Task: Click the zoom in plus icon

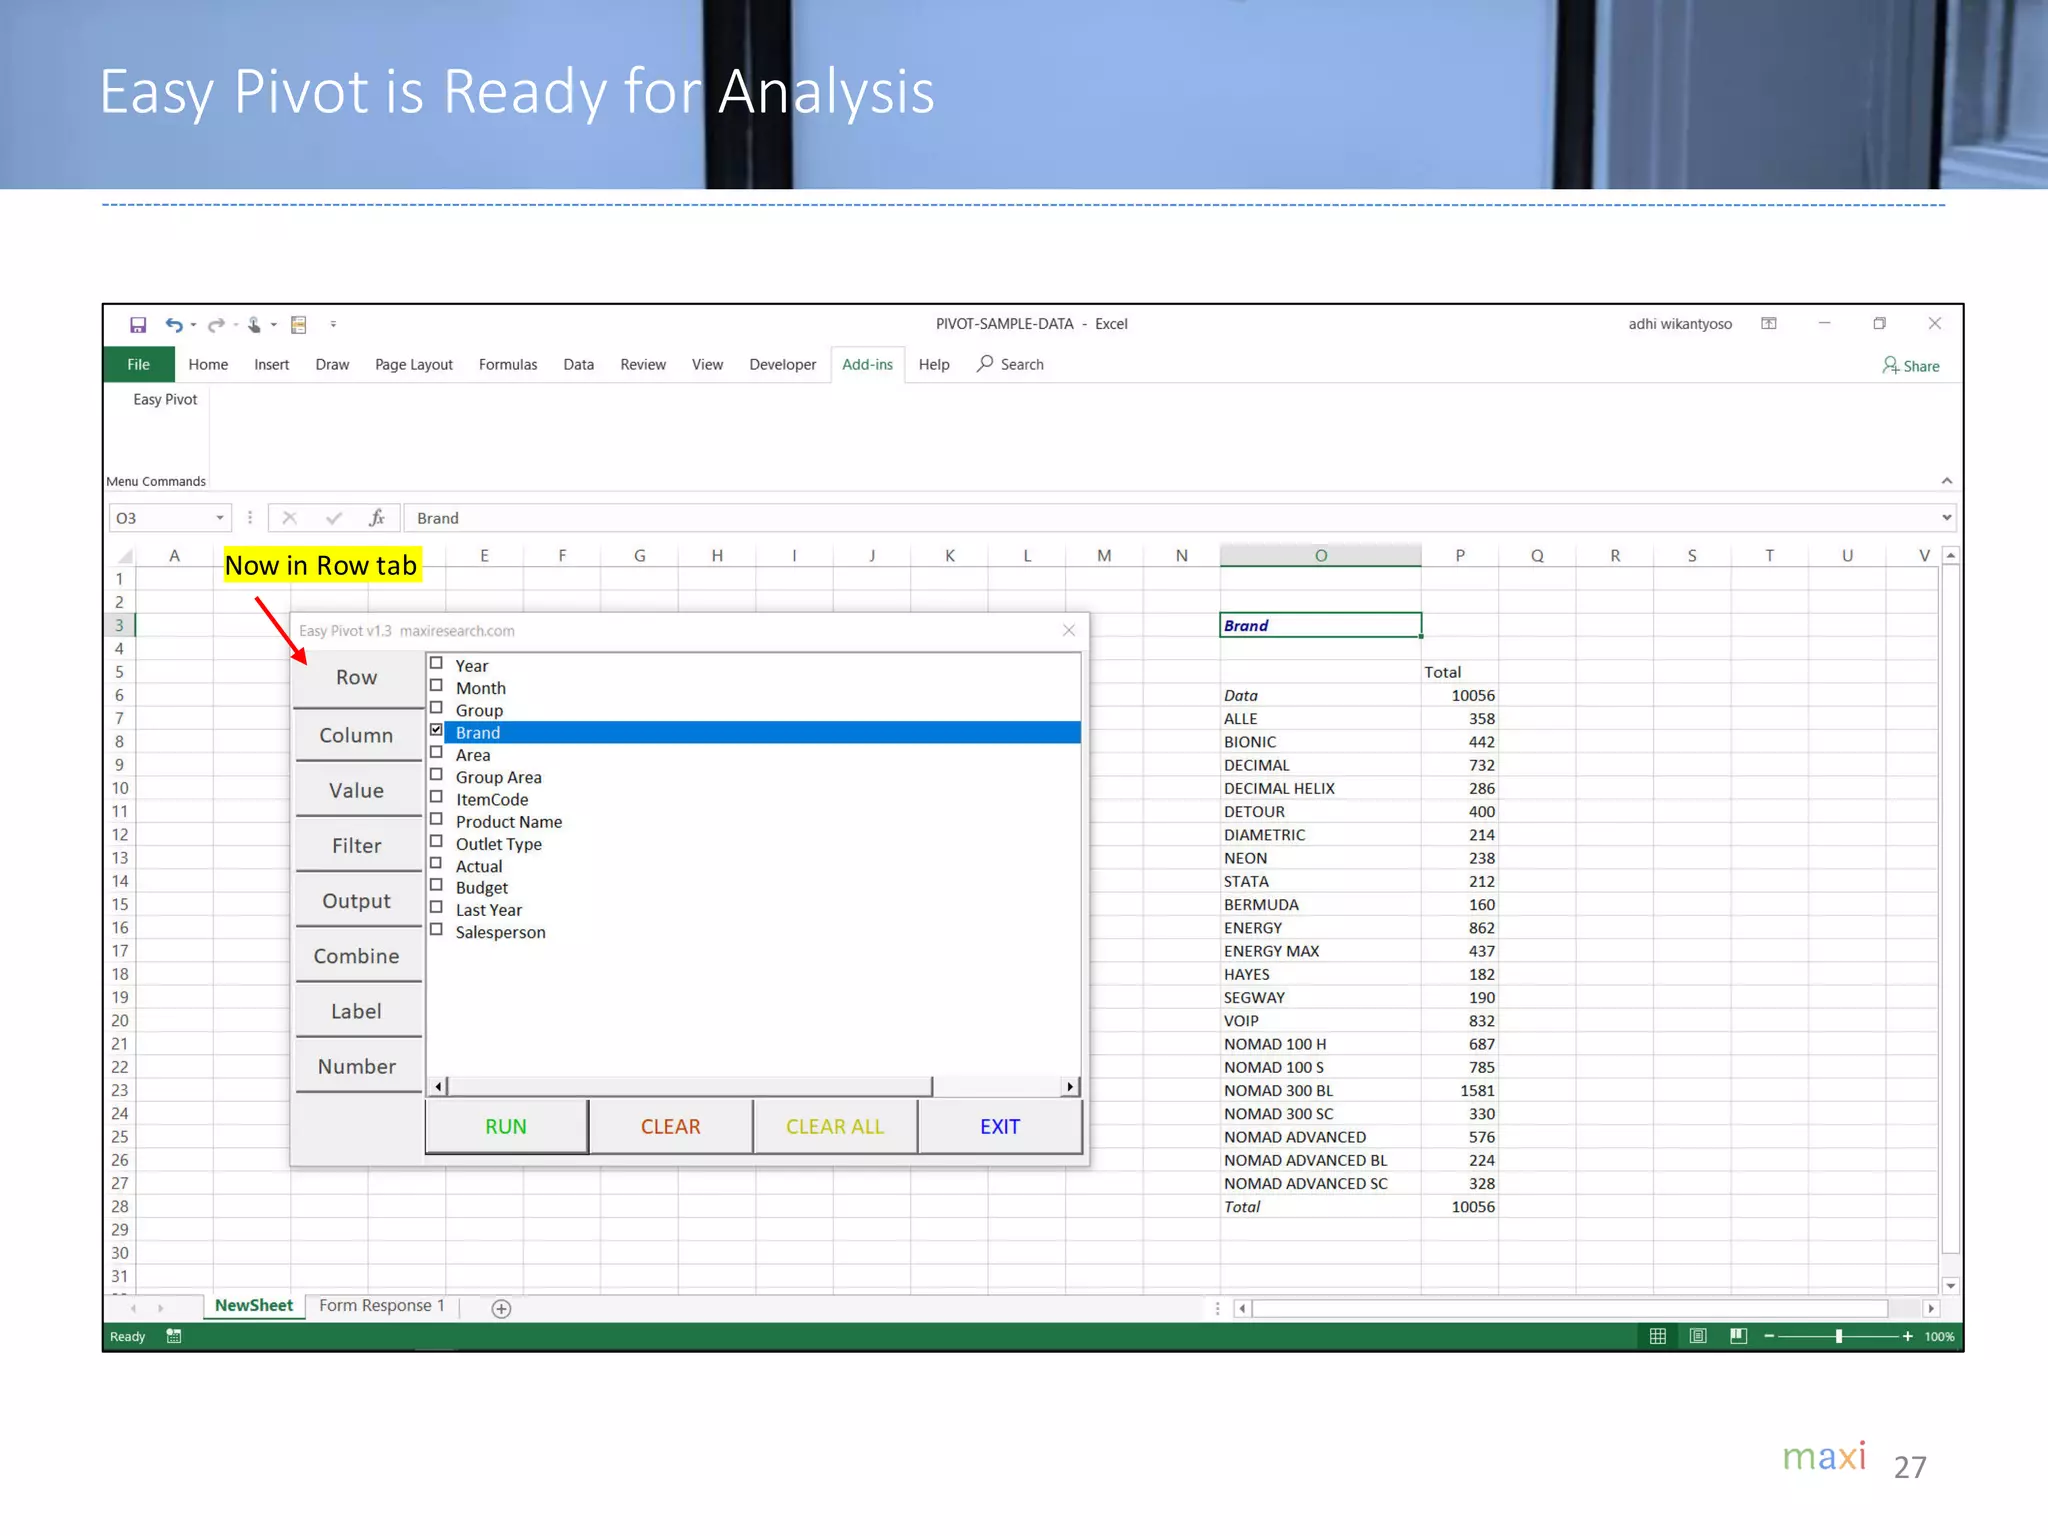Action: [x=1908, y=1337]
